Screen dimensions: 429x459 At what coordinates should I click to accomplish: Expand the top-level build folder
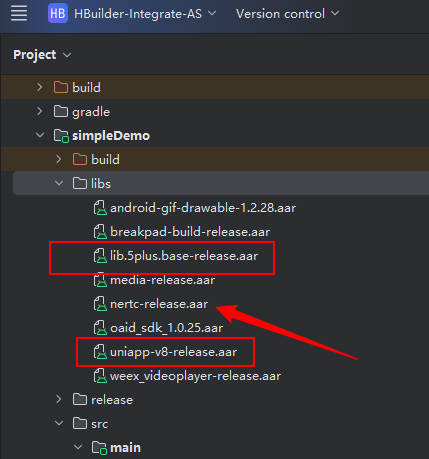(x=39, y=87)
